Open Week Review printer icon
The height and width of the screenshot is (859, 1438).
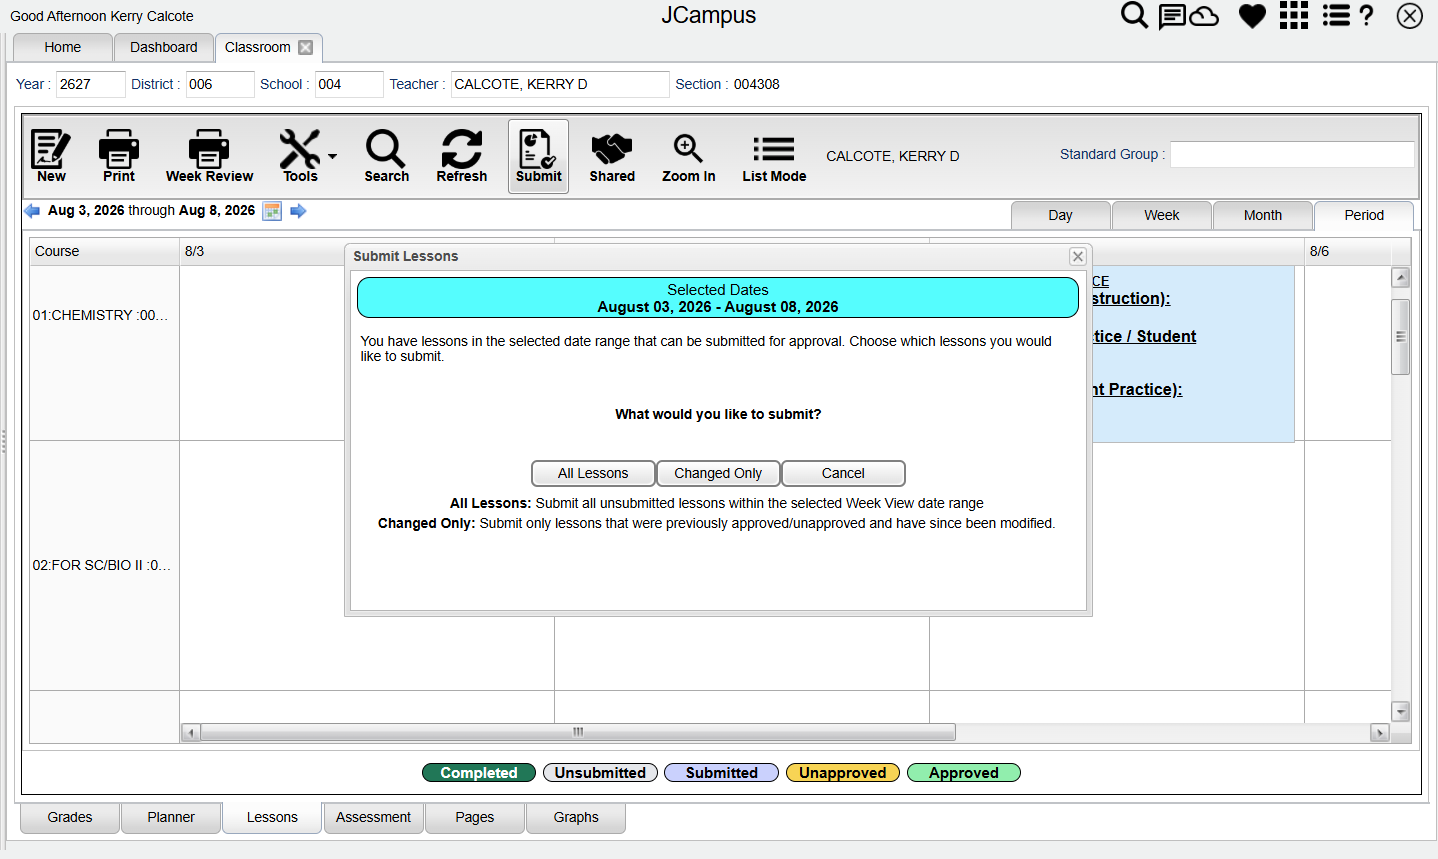(x=209, y=150)
